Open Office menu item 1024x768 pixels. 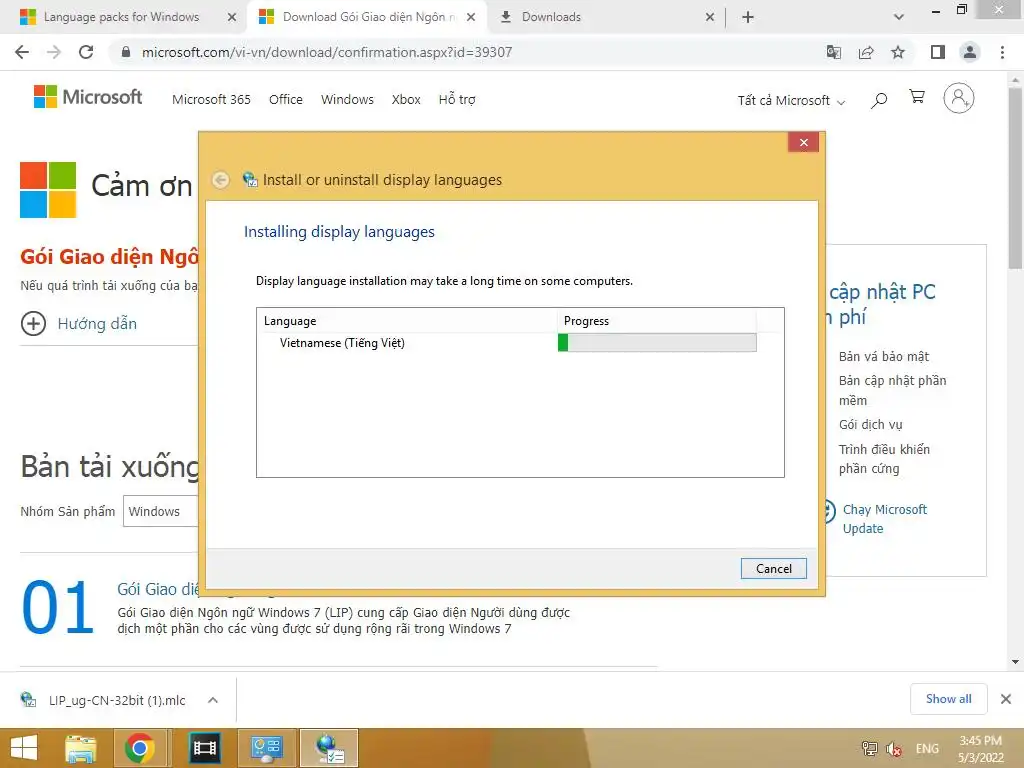[x=285, y=99]
